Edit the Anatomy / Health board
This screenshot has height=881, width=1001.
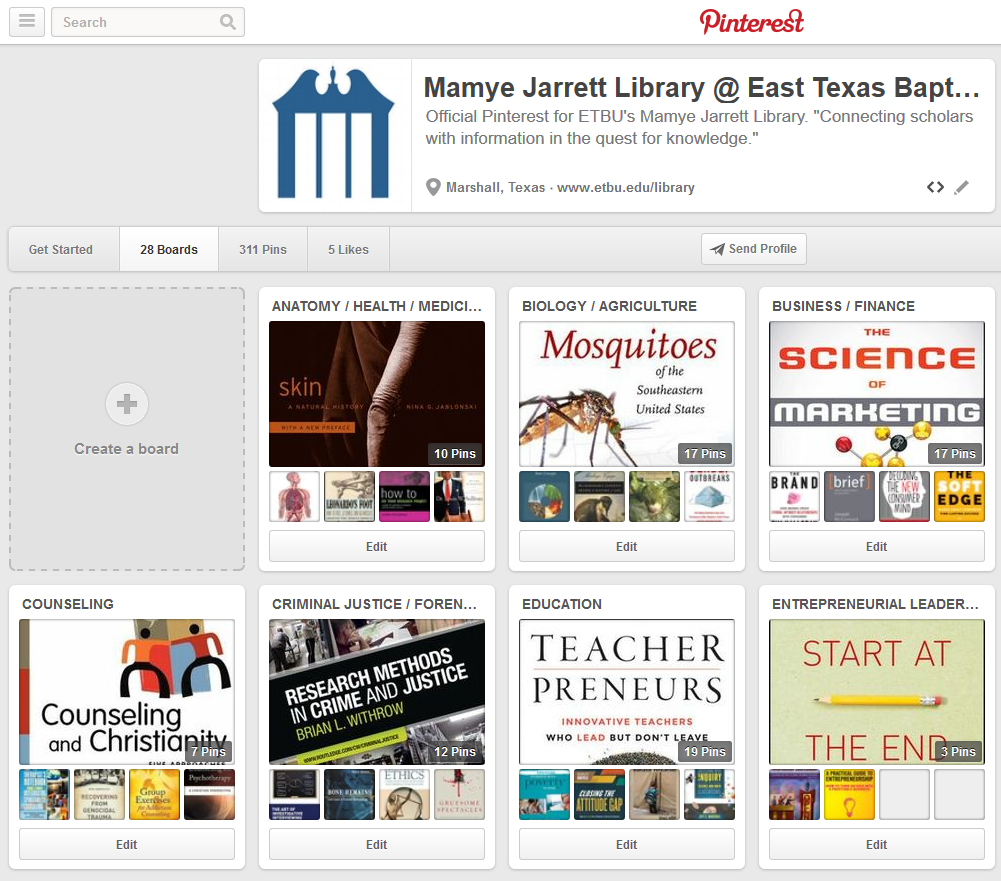tap(377, 546)
